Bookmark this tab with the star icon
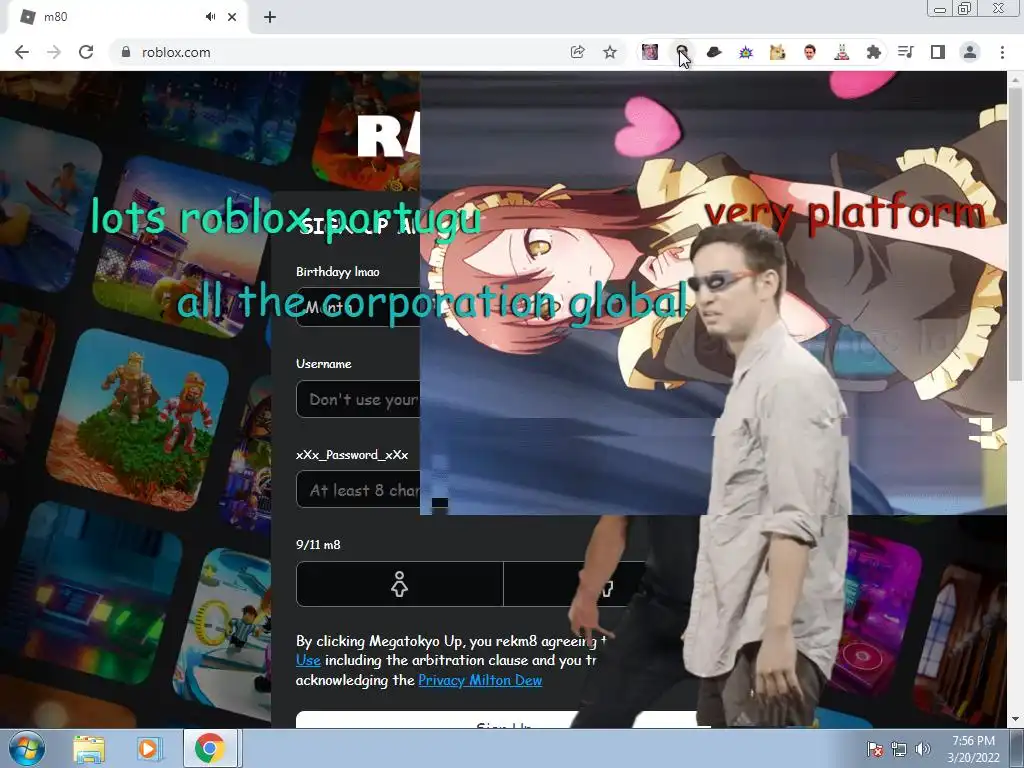This screenshot has height=768, width=1024. [x=609, y=52]
